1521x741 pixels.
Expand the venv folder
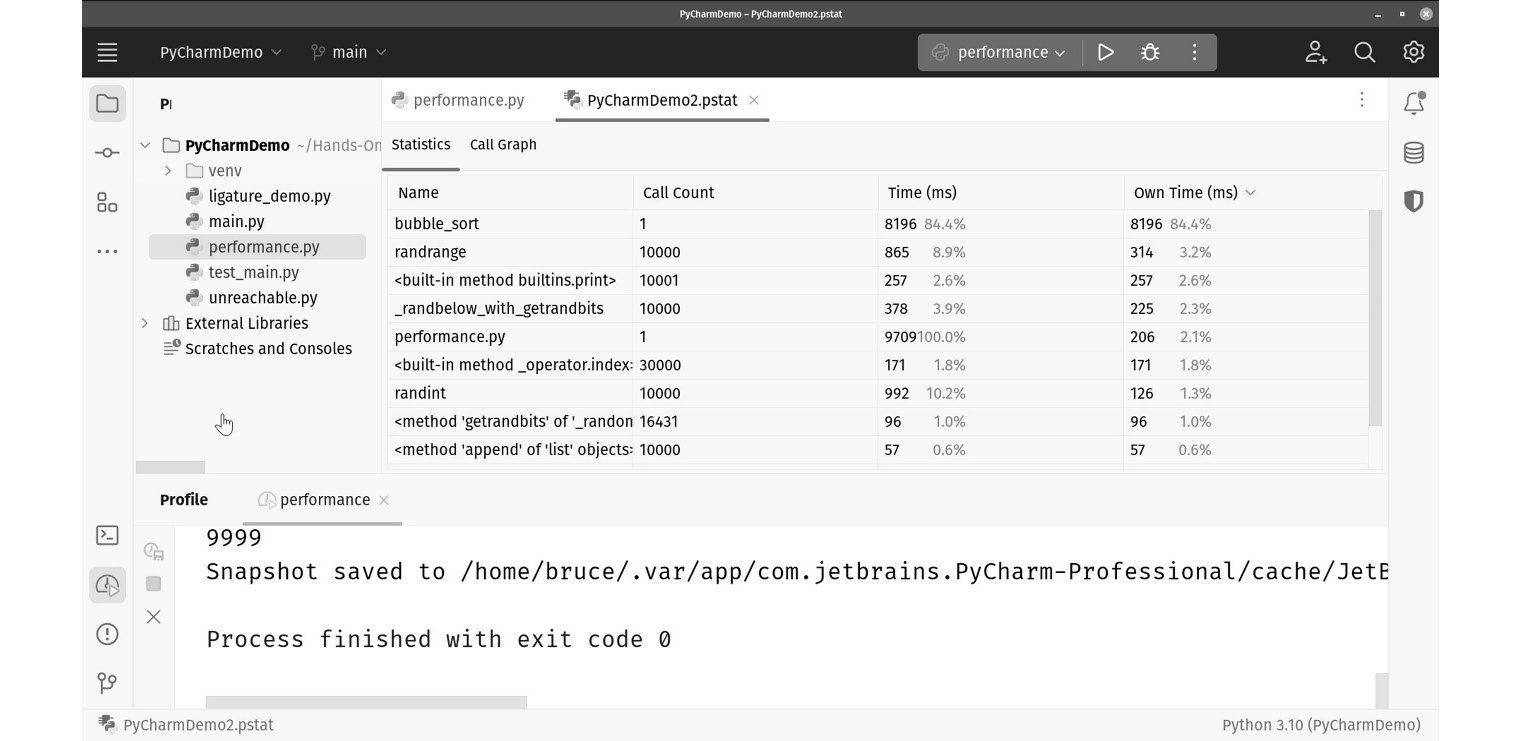coord(168,171)
